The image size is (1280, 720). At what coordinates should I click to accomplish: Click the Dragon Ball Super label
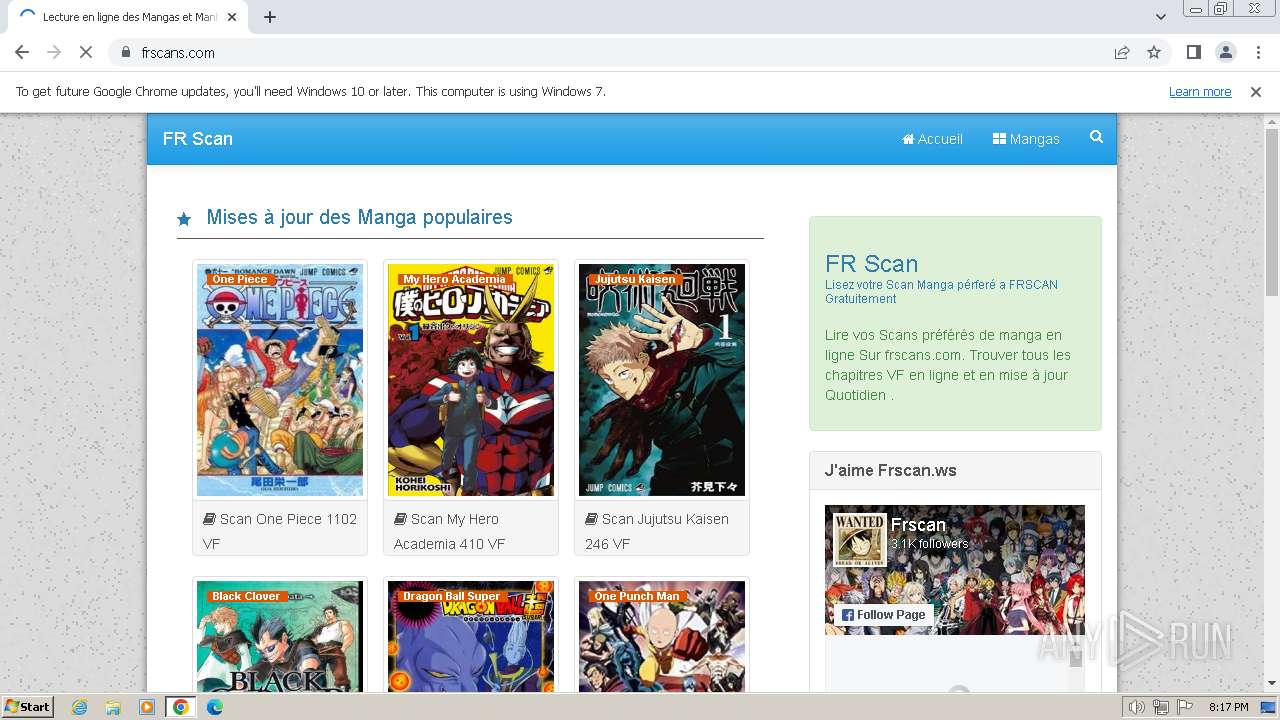point(451,597)
